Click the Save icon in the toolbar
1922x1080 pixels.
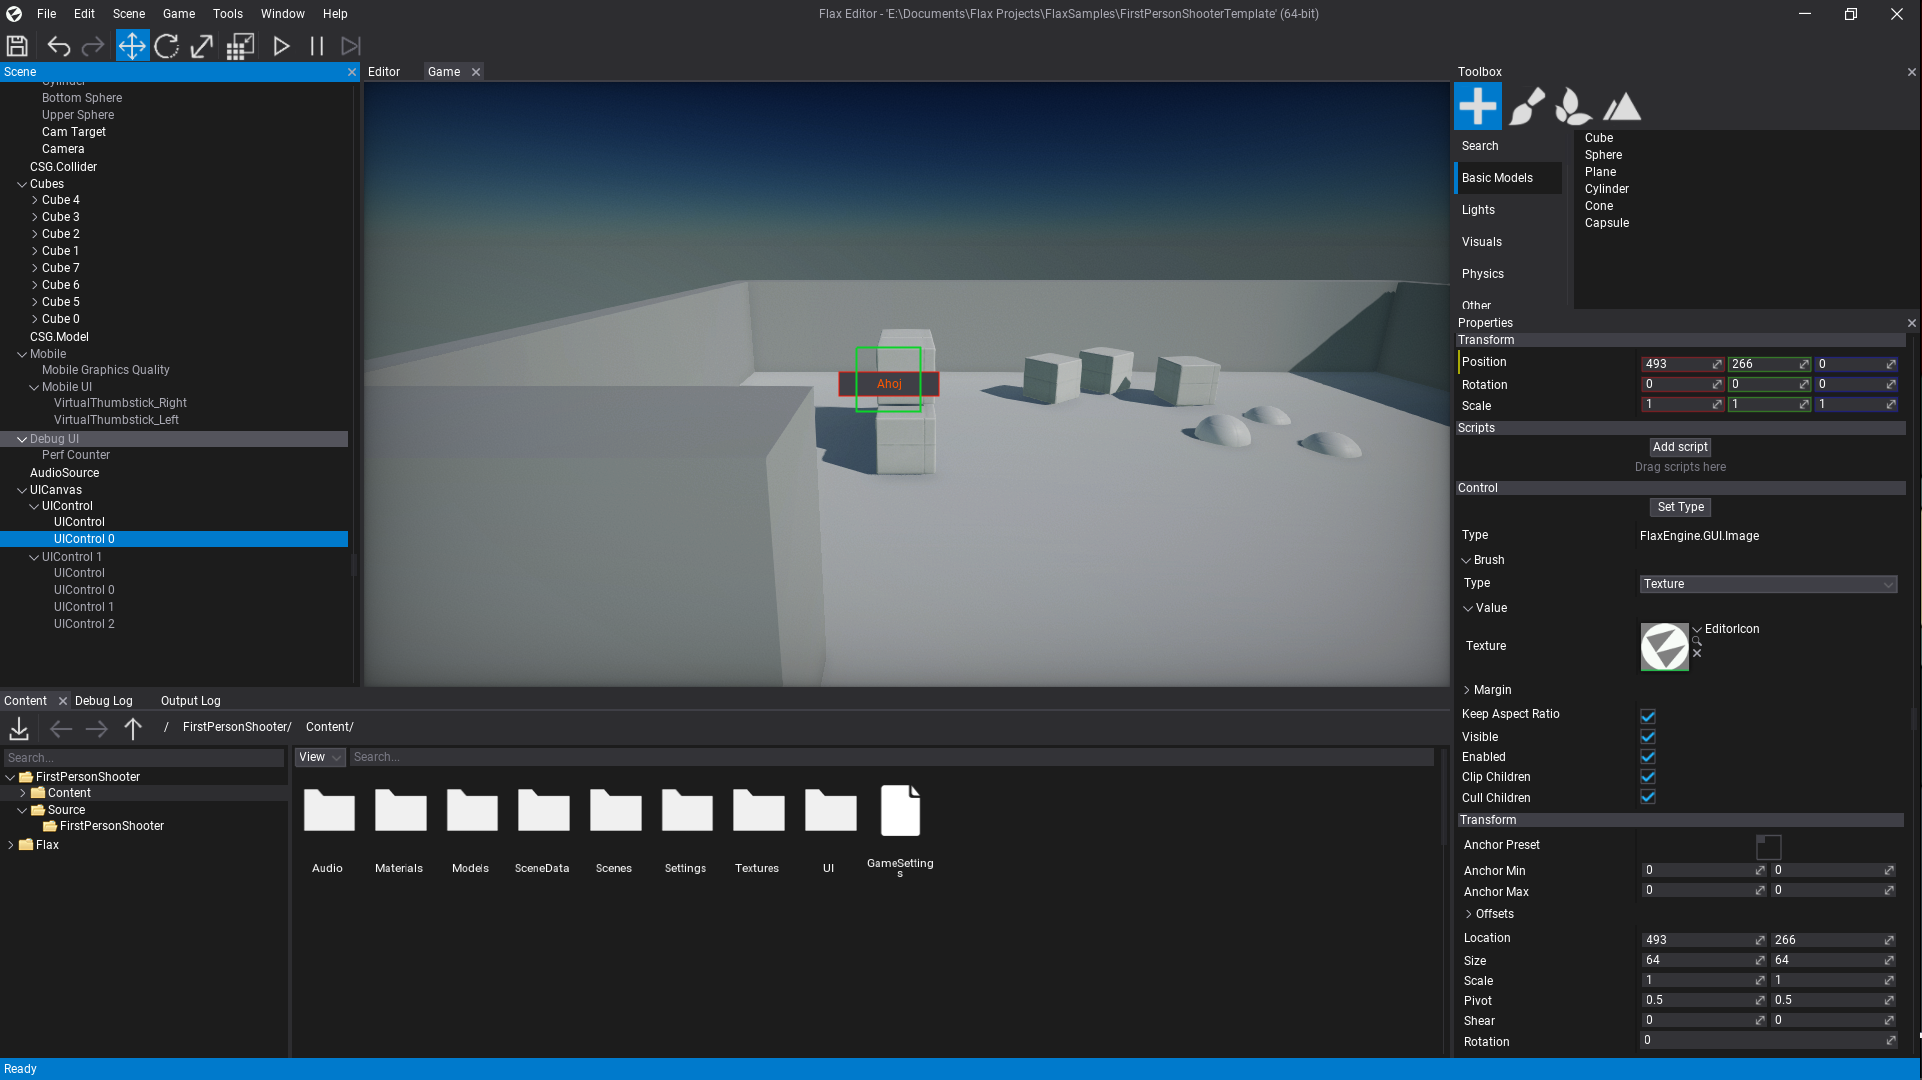(17, 46)
